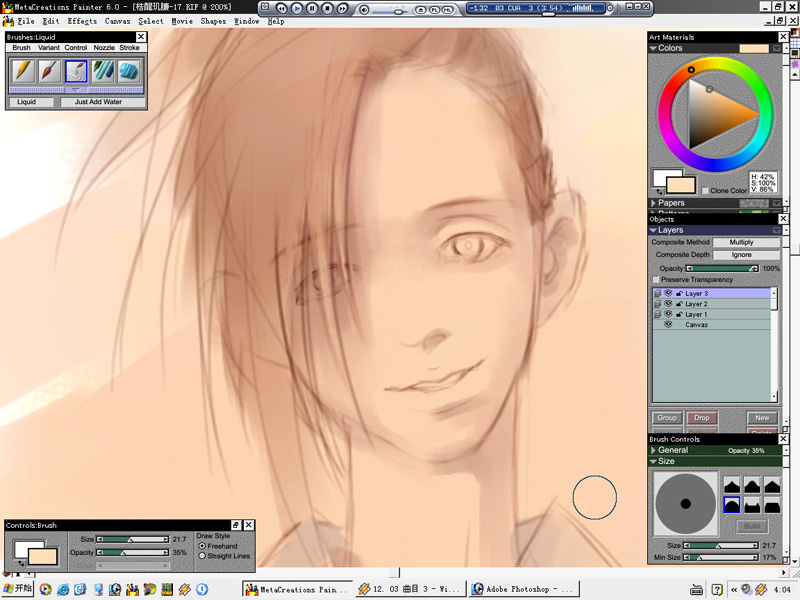Click the hue ring on the color wheel
Image resolution: width=800 pixels, height=600 pixels.
(x=691, y=70)
